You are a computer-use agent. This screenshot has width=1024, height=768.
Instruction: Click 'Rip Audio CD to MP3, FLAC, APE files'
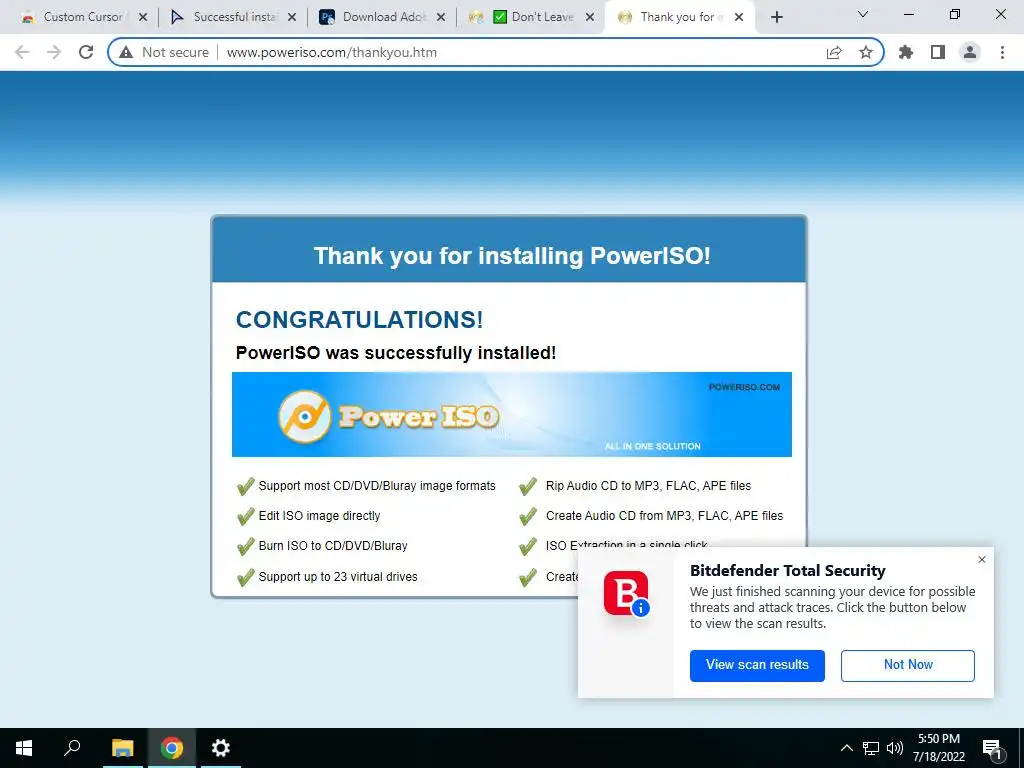[648, 486]
